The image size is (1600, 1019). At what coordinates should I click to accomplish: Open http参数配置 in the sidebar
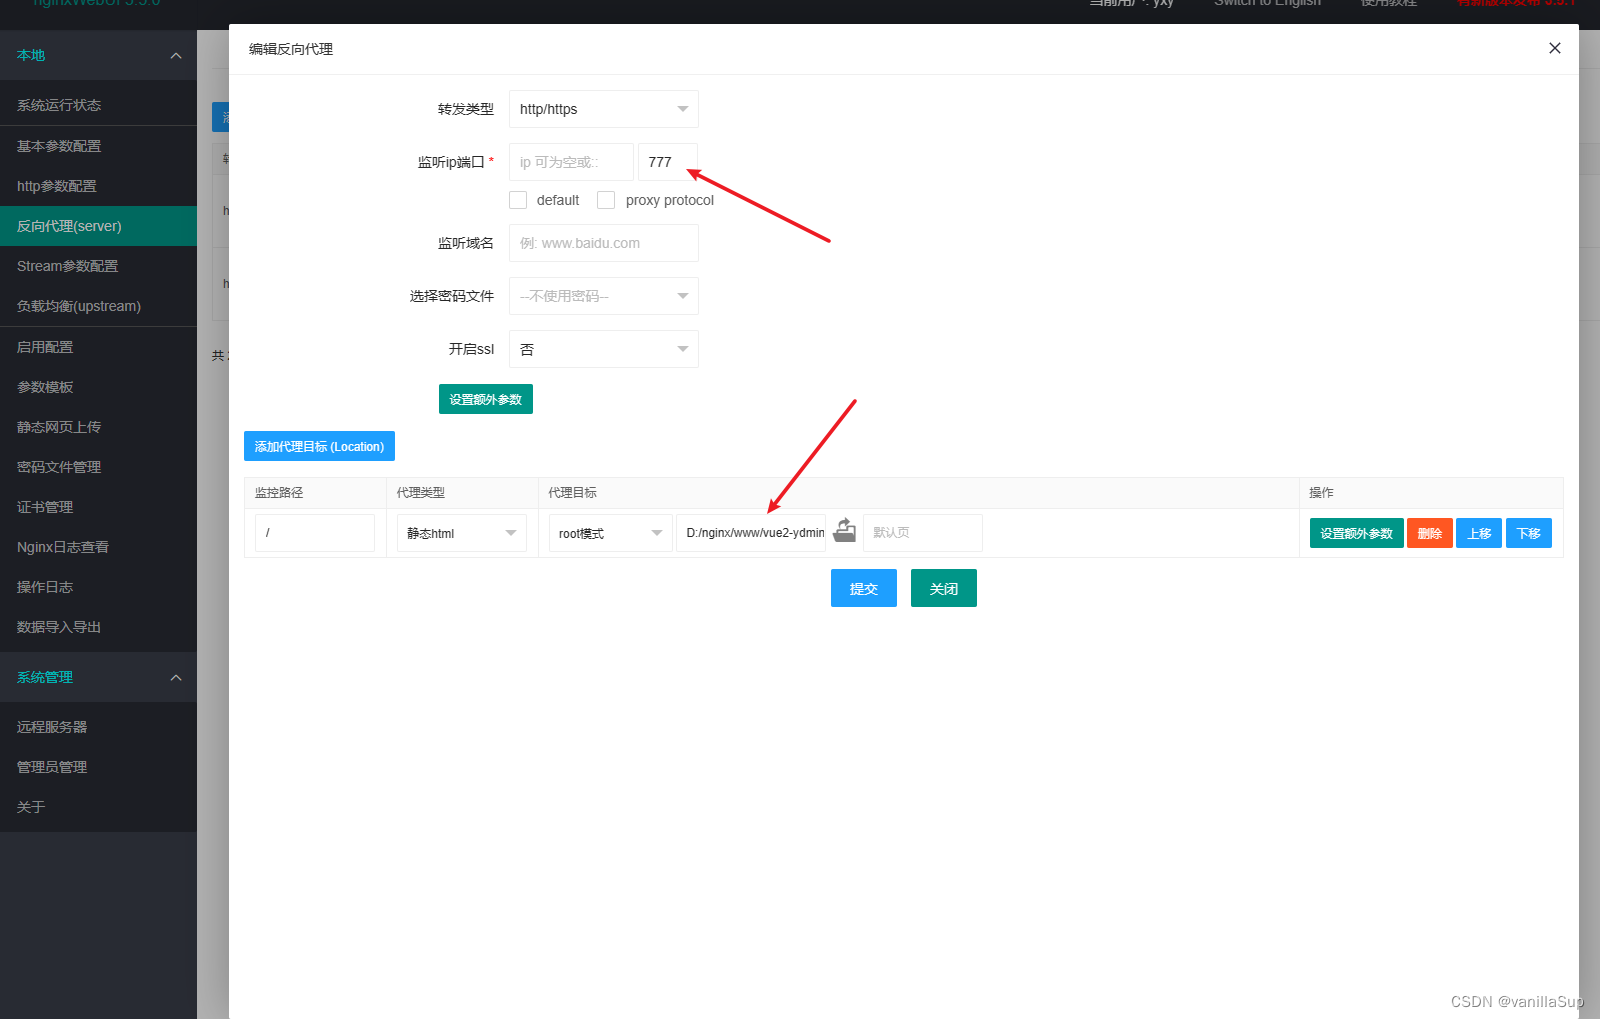point(98,186)
